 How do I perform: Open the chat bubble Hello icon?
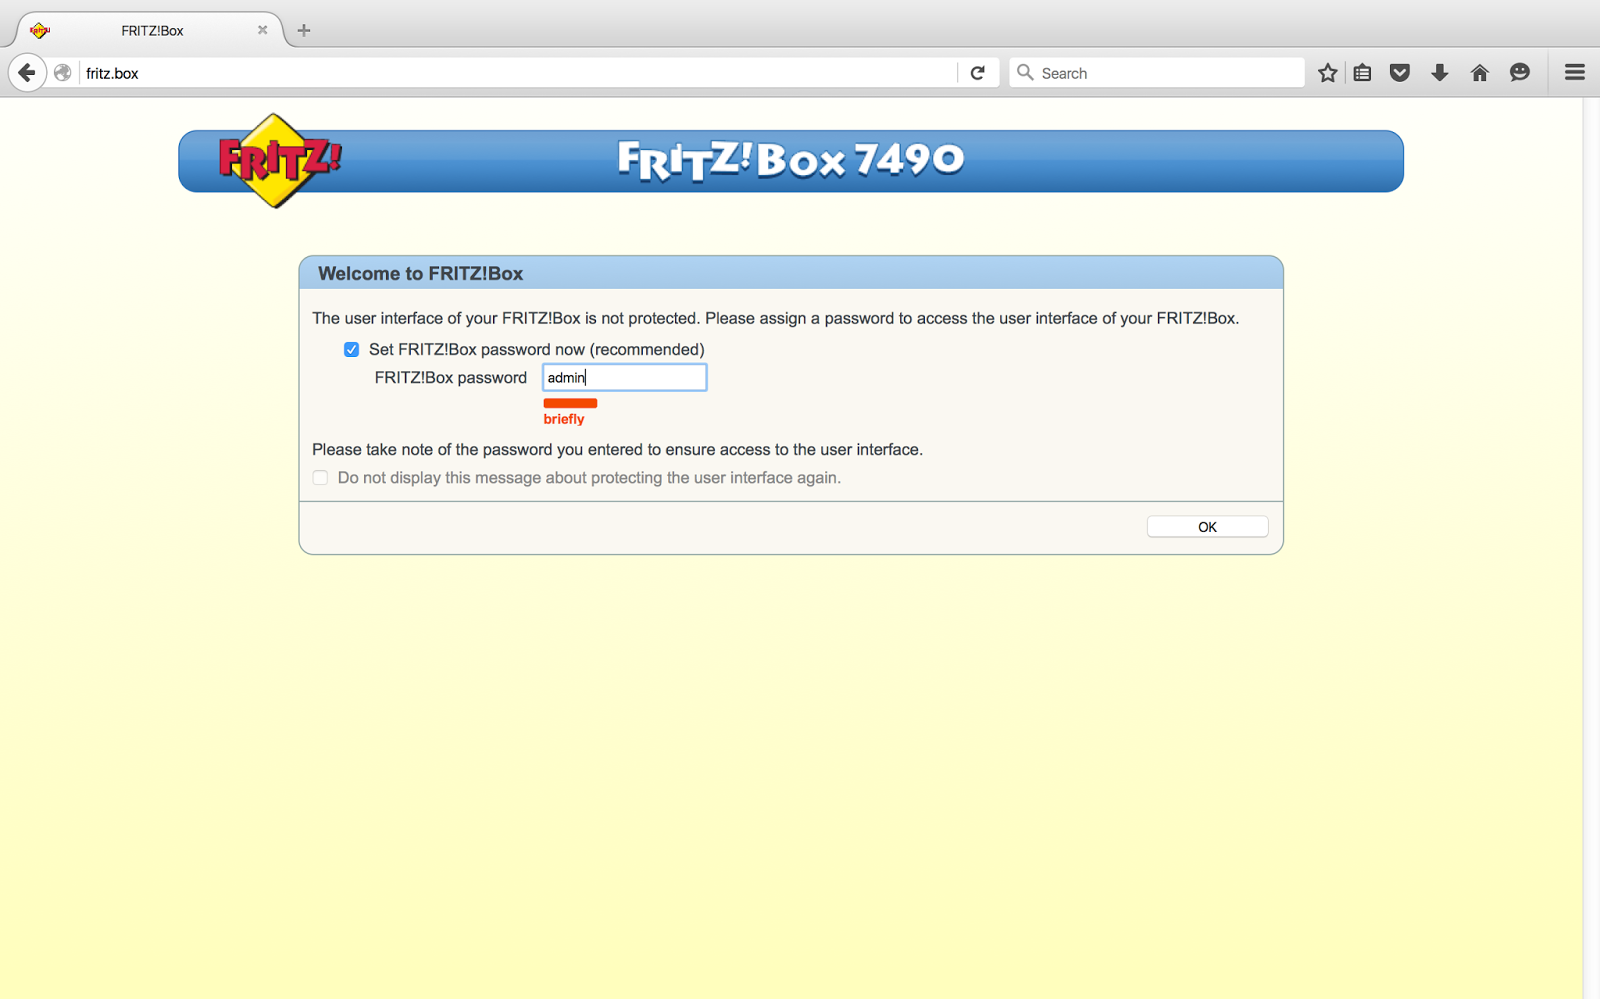pyautogui.click(x=1520, y=73)
